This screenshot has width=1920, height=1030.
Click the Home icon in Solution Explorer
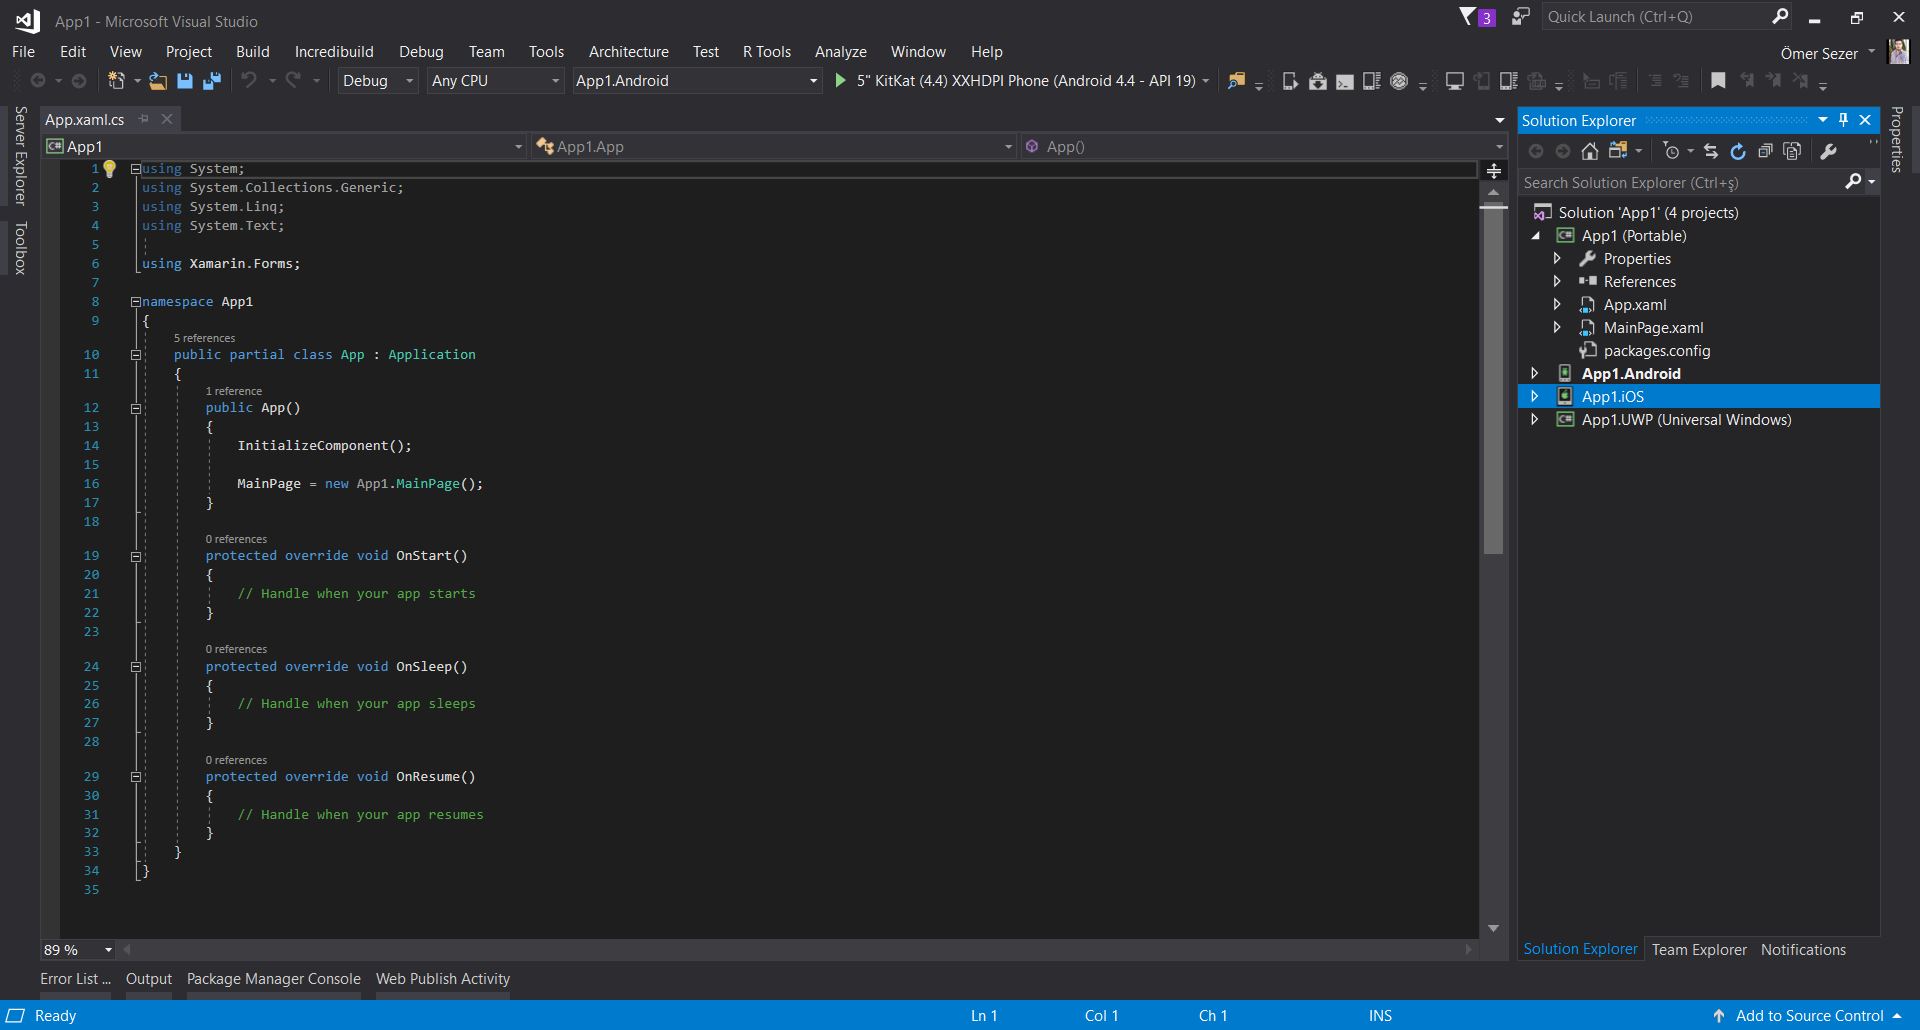[x=1590, y=151]
